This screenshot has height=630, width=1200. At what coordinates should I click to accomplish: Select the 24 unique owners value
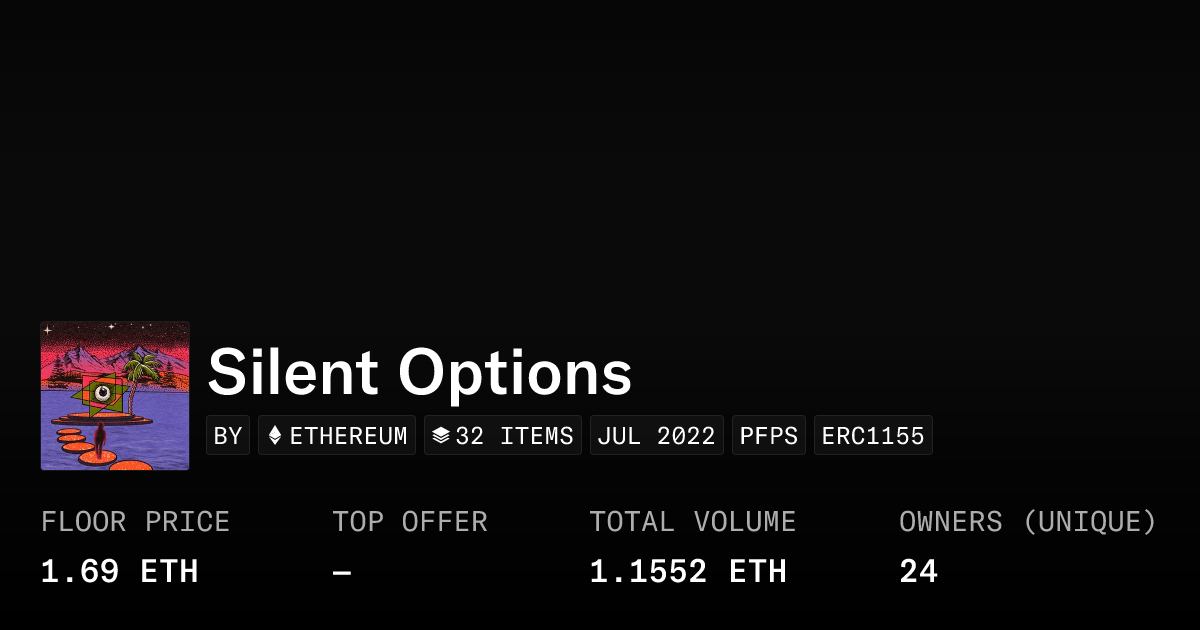[918, 572]
